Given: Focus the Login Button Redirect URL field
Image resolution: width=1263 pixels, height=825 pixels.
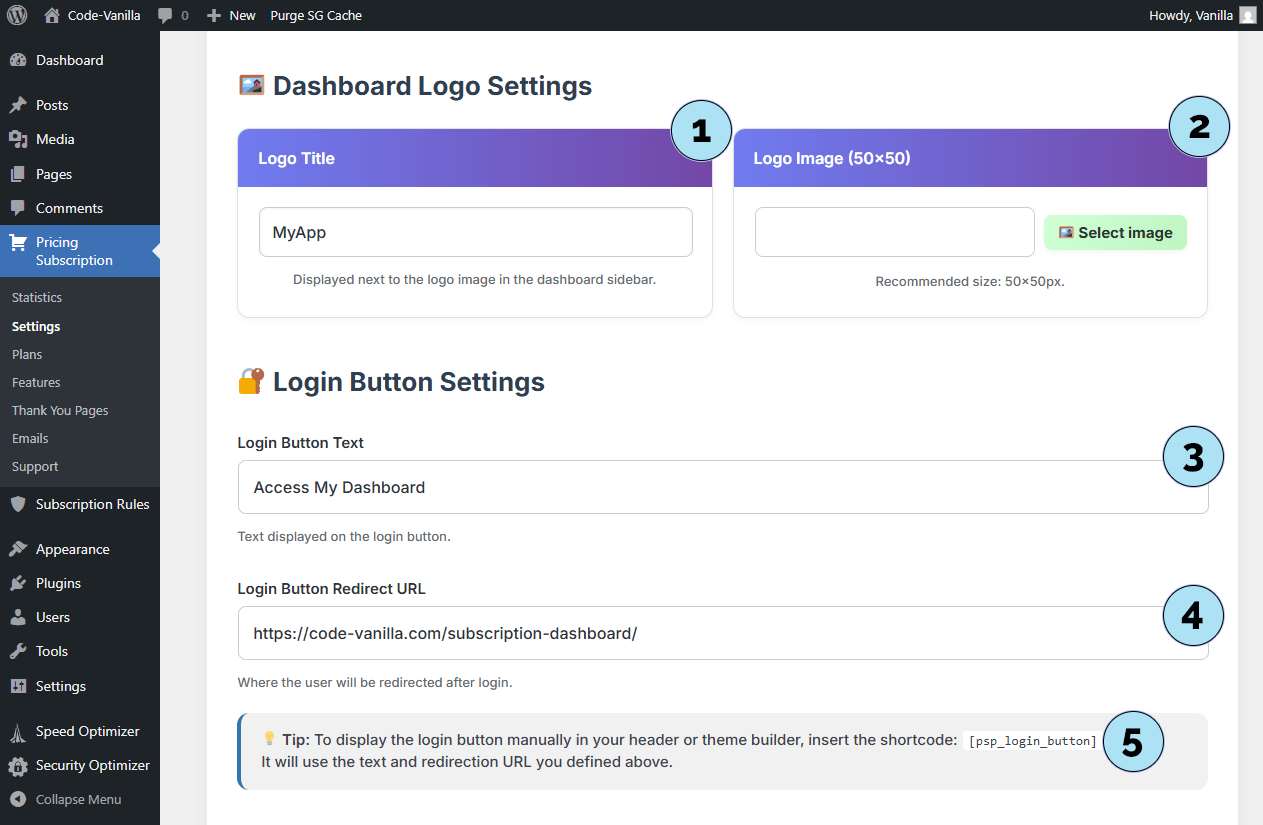Looking at the screenshot, I should [700, 633].
